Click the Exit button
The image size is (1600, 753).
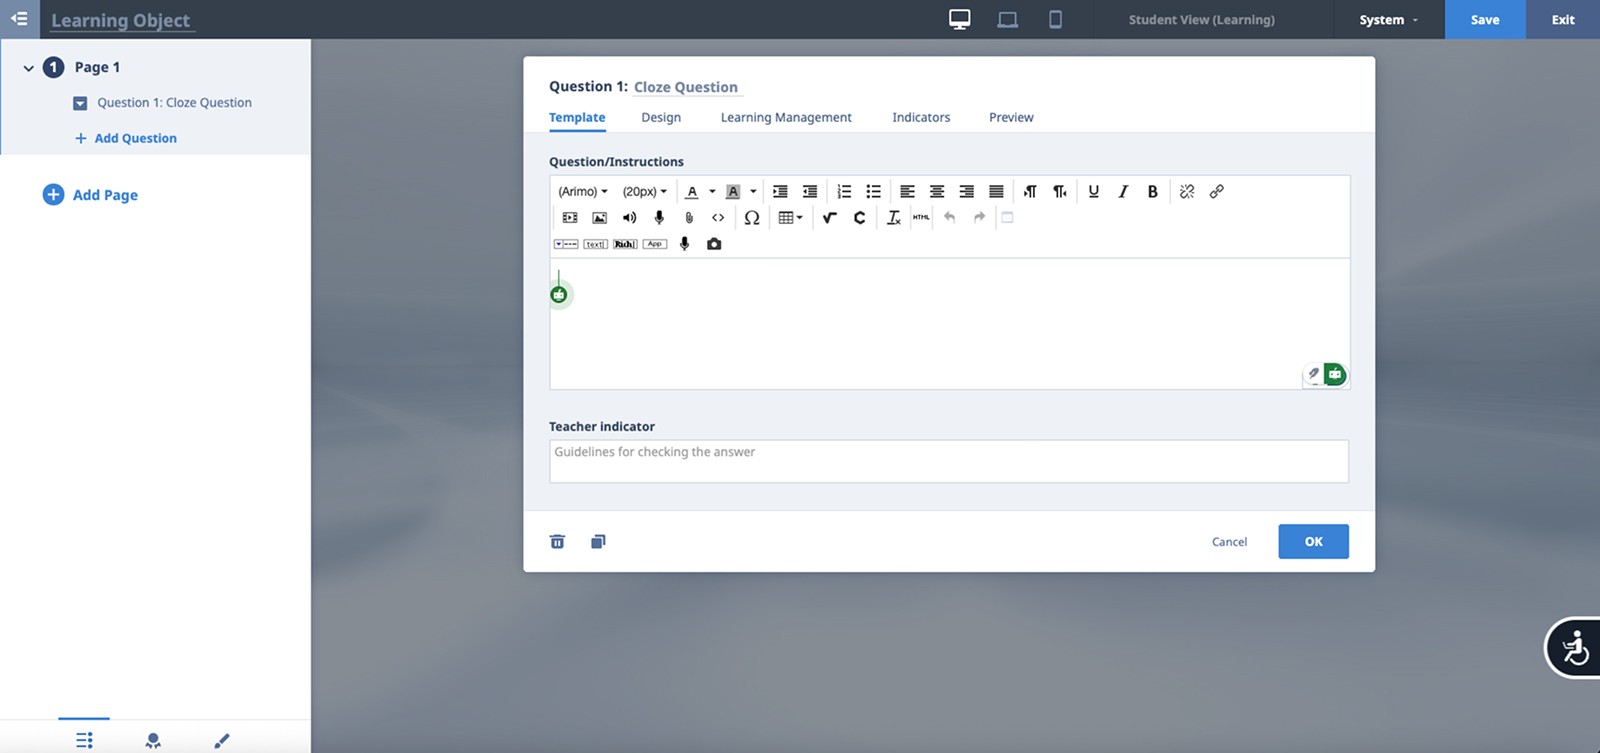(x=1563, y=19)
